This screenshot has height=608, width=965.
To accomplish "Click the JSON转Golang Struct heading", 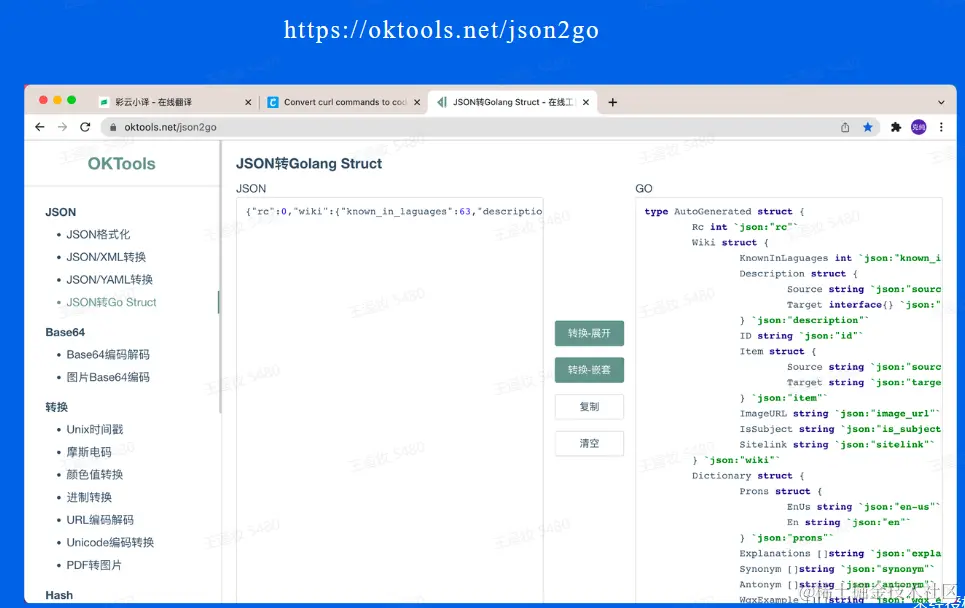I will [x=309, y=164].
